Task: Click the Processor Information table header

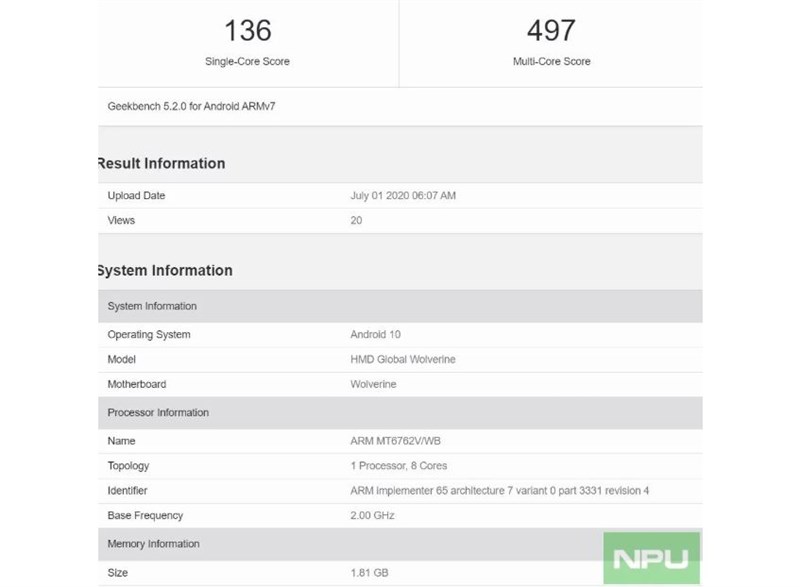Action: point(400,413)
